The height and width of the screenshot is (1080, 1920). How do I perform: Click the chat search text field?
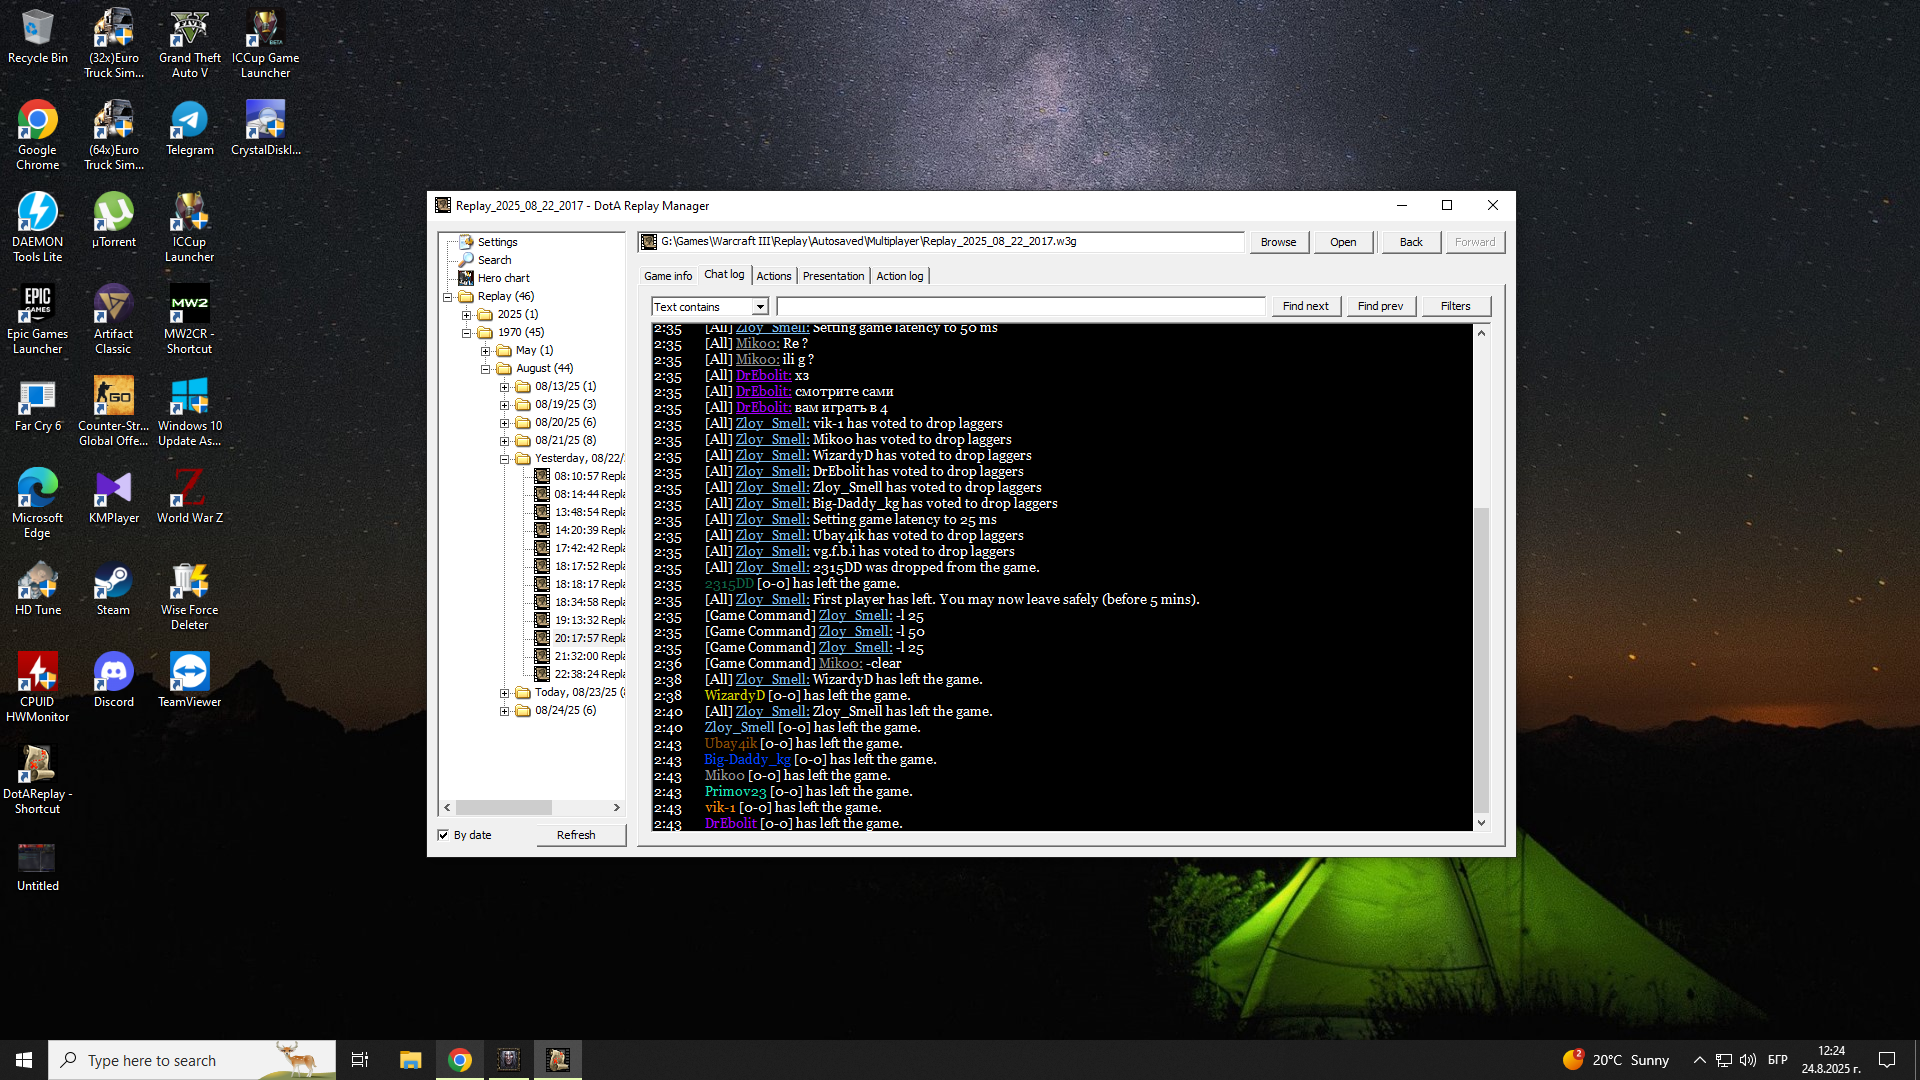(1021, 306)
